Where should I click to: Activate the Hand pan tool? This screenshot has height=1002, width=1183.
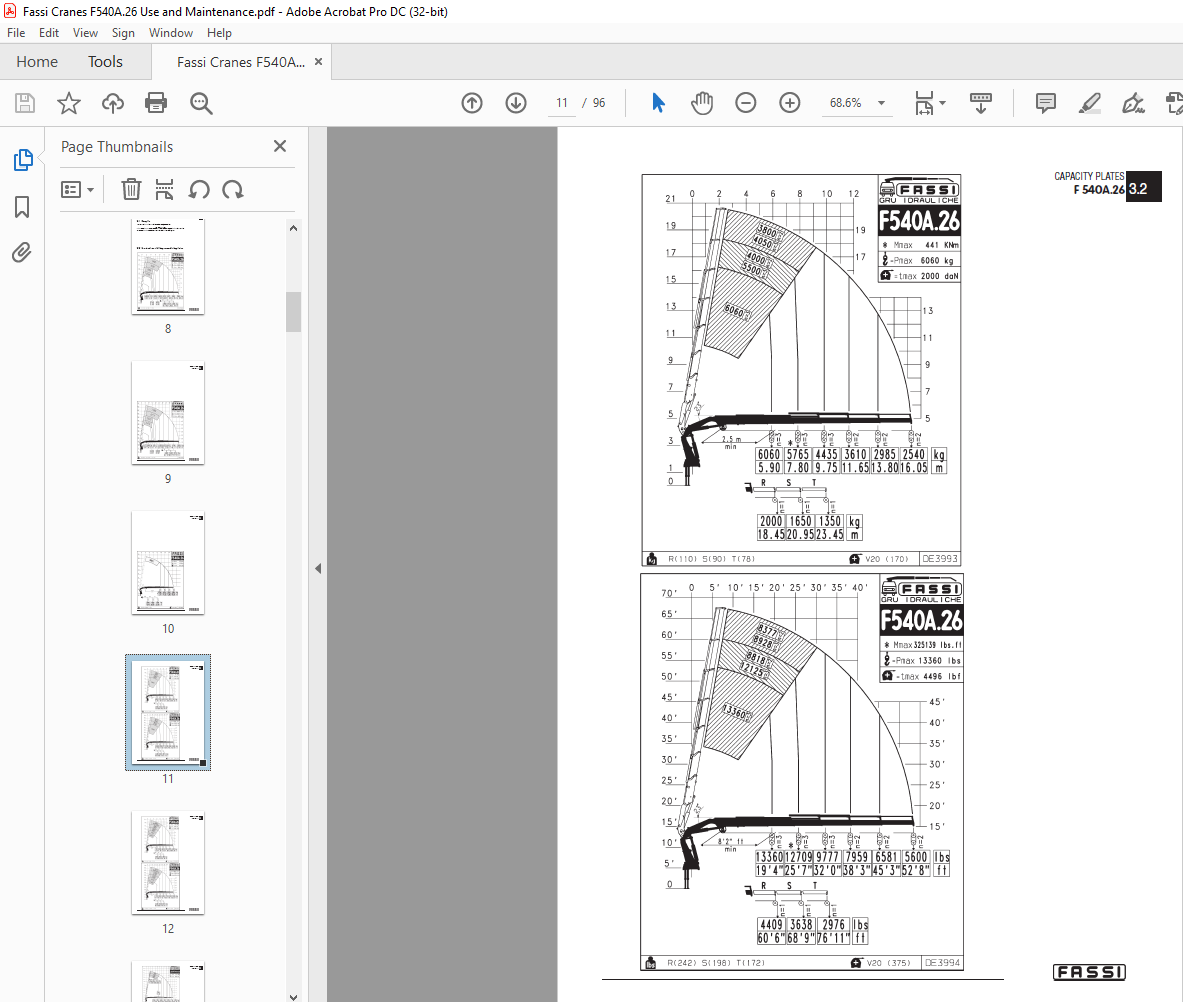click(x=702, y=103)
